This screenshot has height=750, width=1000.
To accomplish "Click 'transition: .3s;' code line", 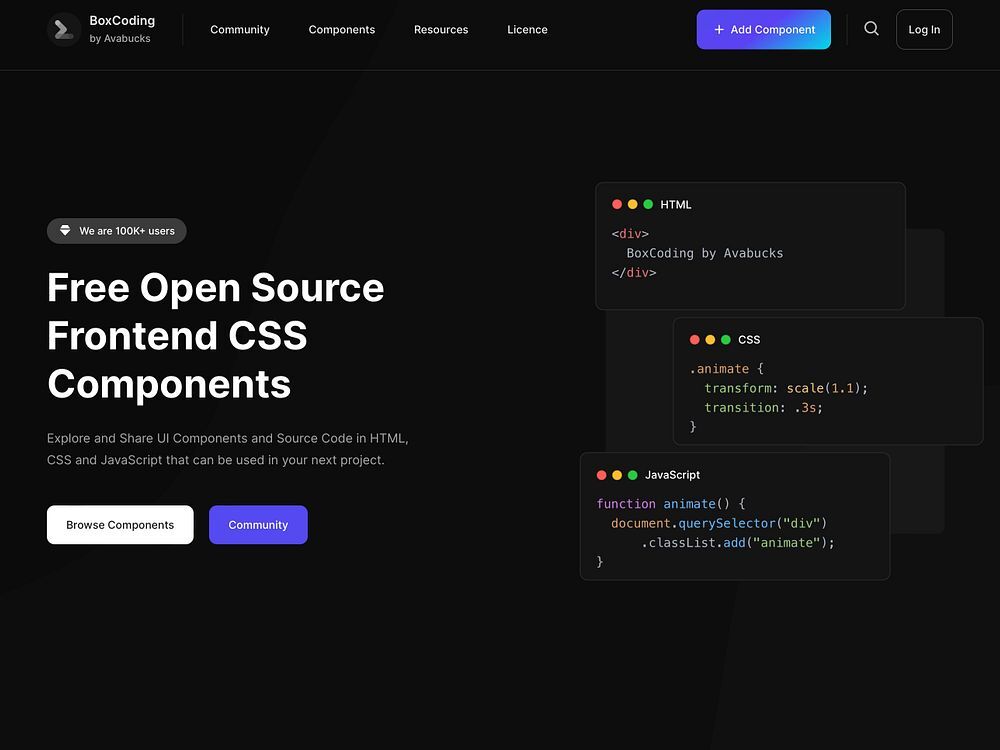I will pyautogui.click(x=763, y=408).
